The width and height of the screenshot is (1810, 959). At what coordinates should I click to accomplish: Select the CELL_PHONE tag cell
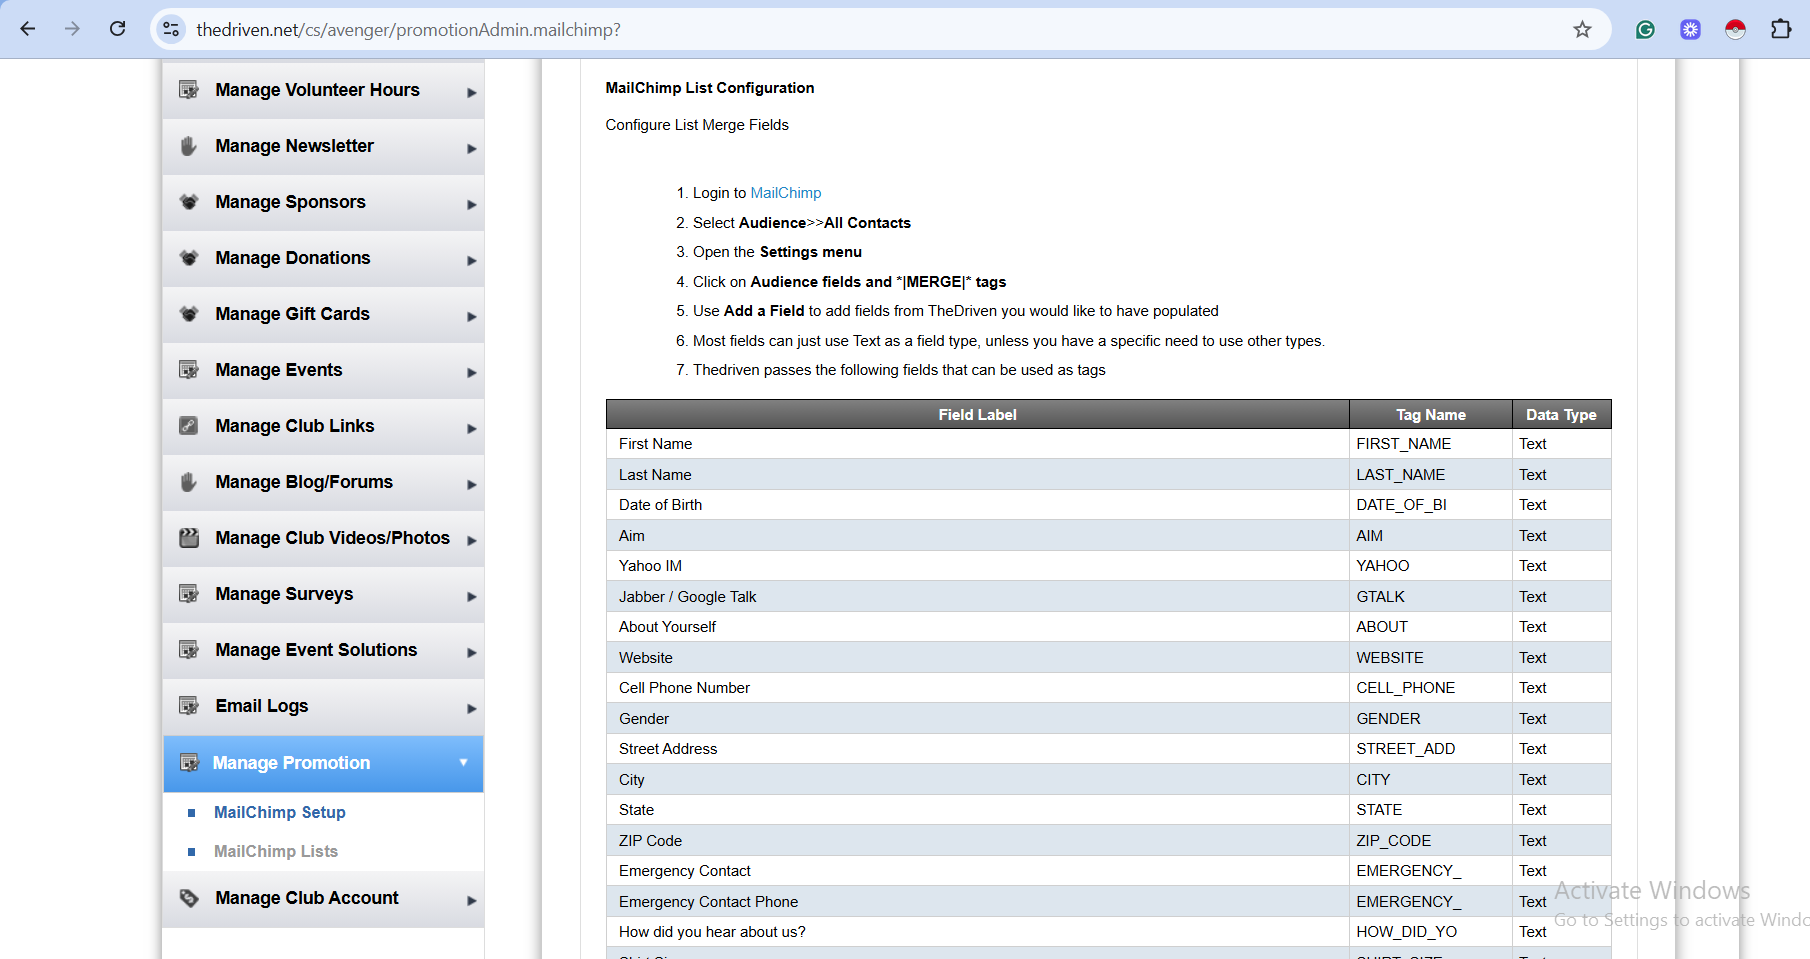tap(1431, 688)
